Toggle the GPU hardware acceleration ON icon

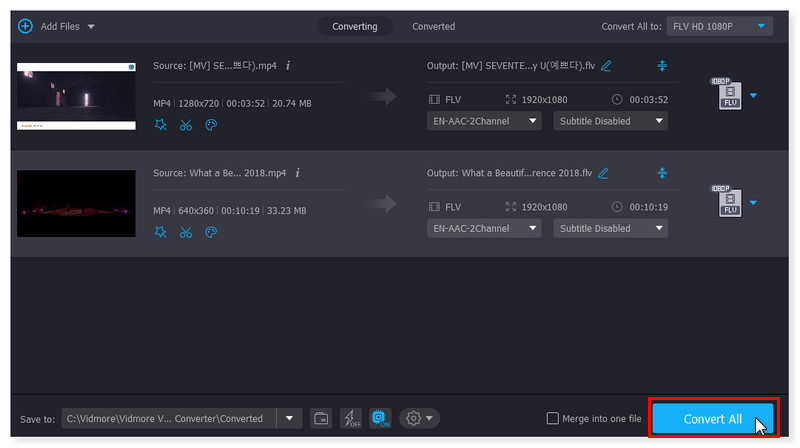pyautogui.click(x=380, y=418)
